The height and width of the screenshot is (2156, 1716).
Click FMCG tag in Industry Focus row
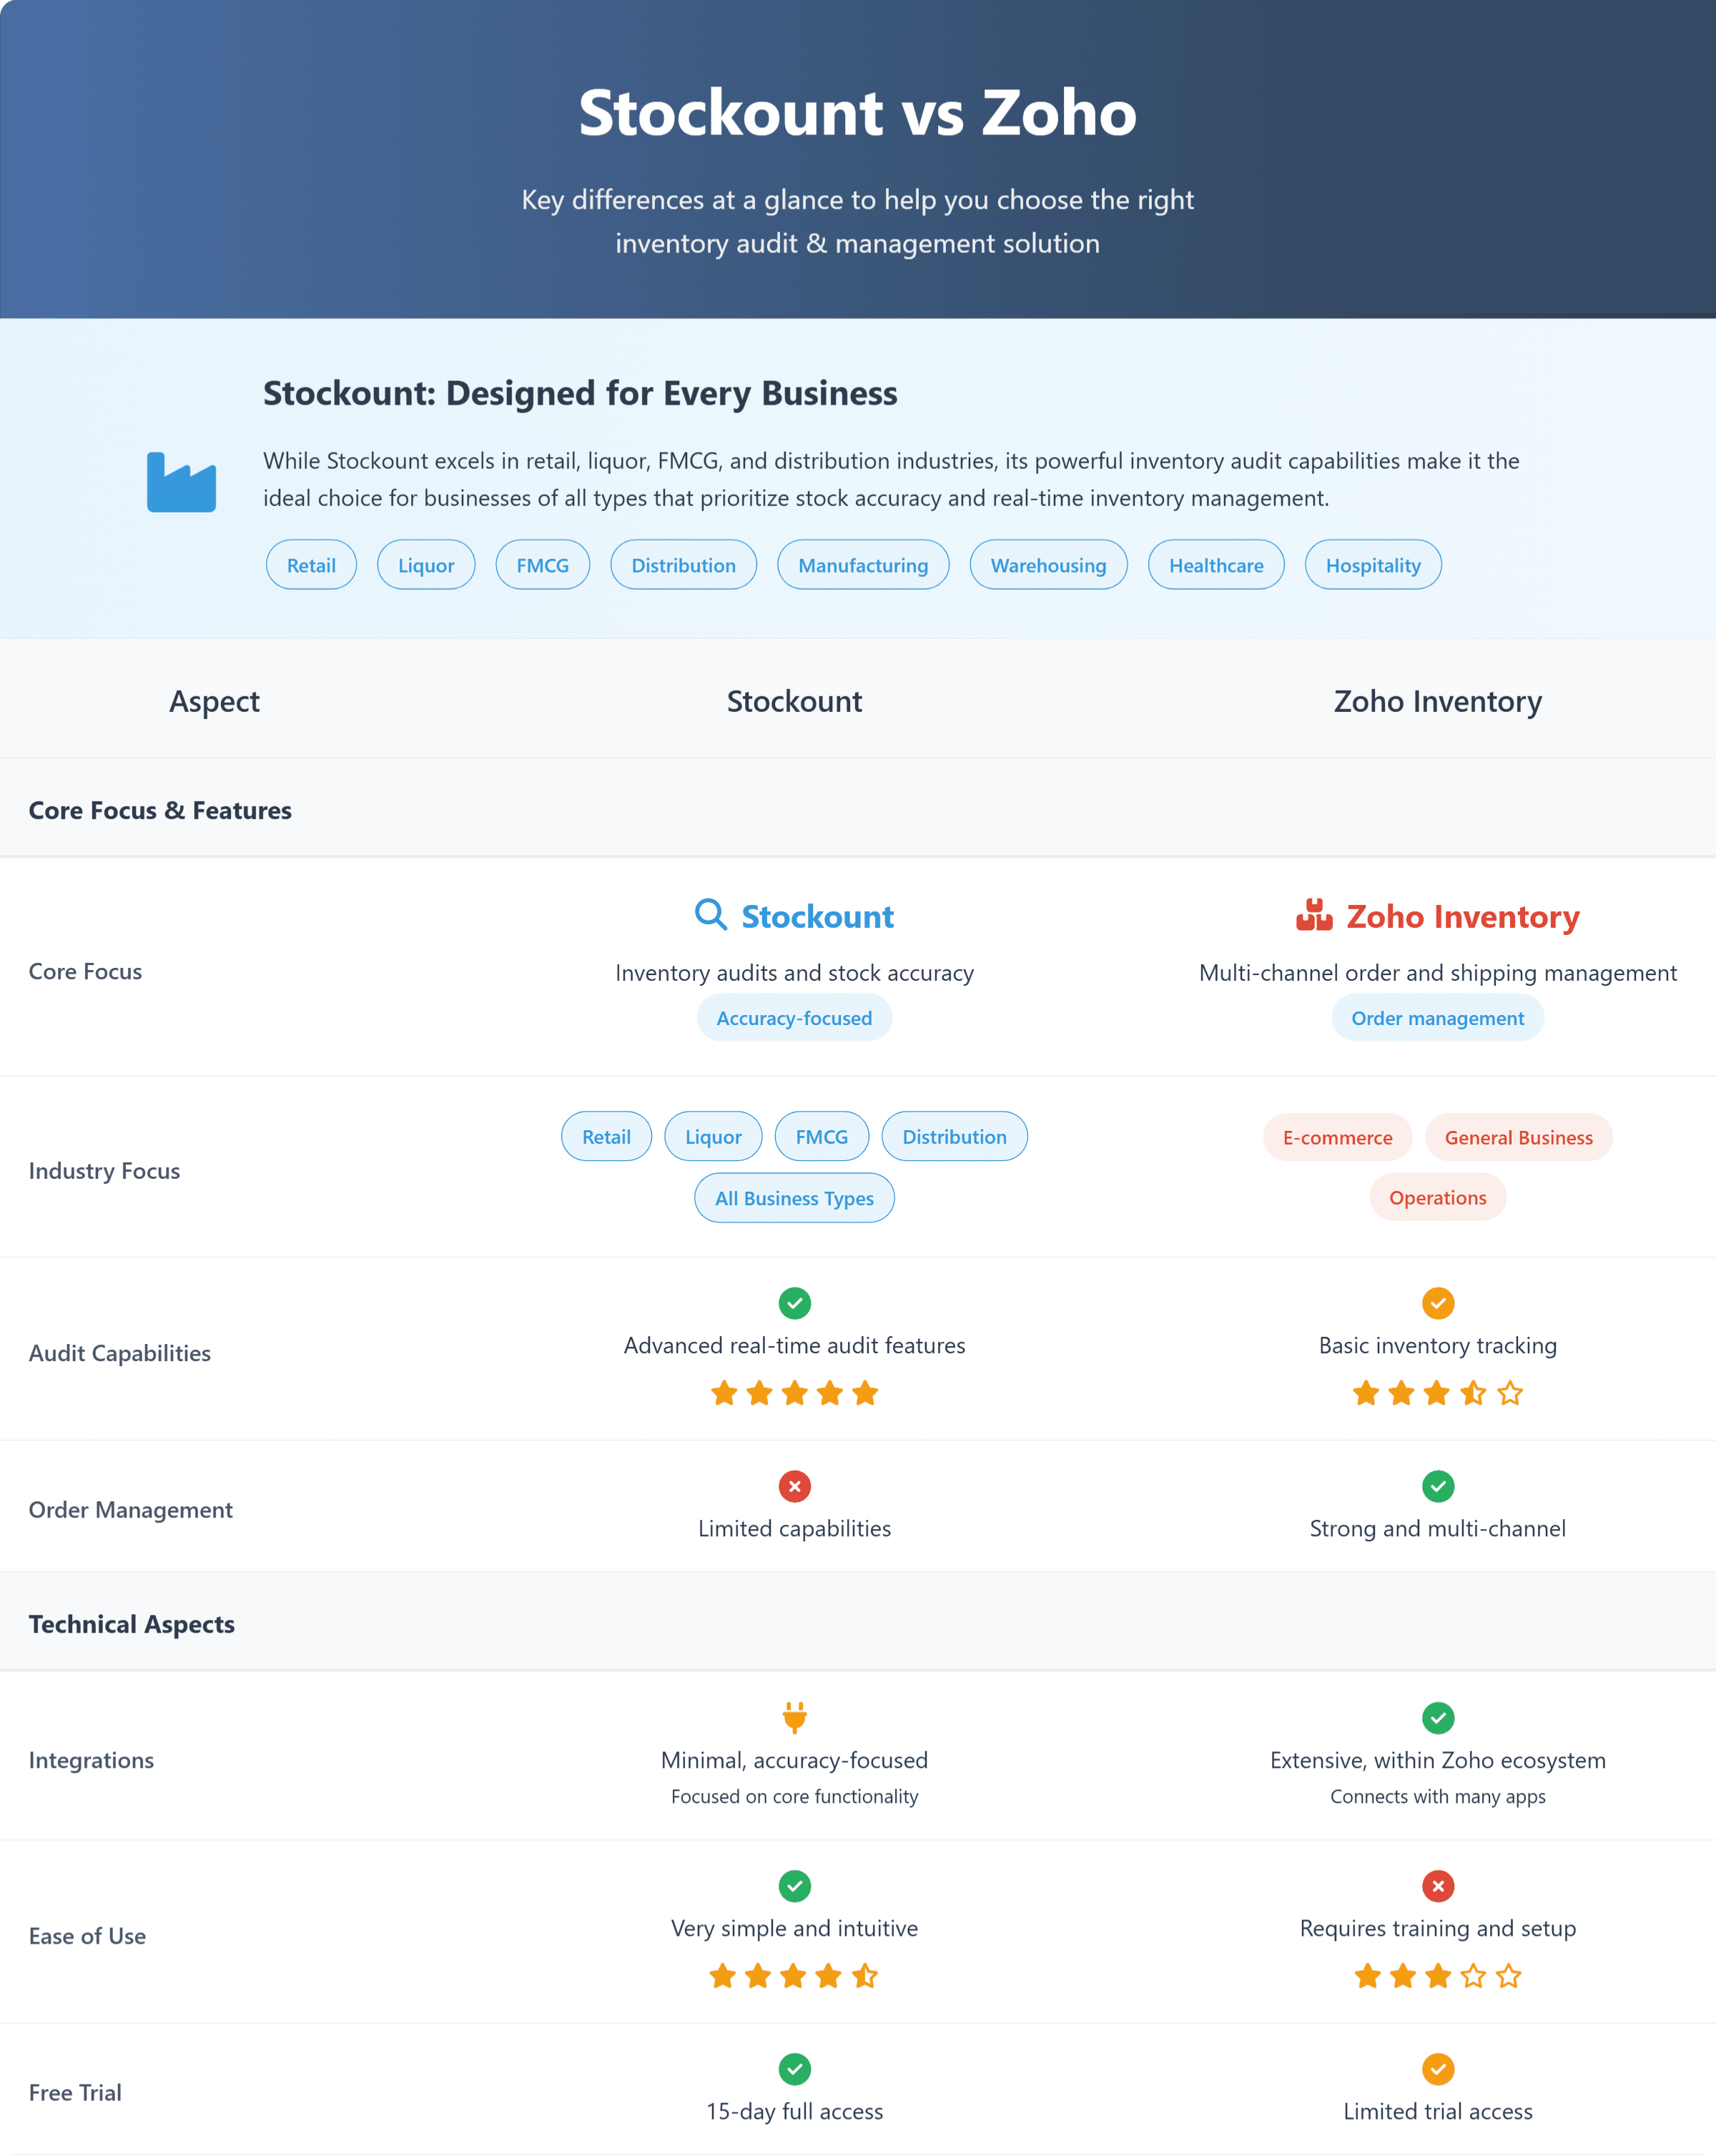(822, 1136)
